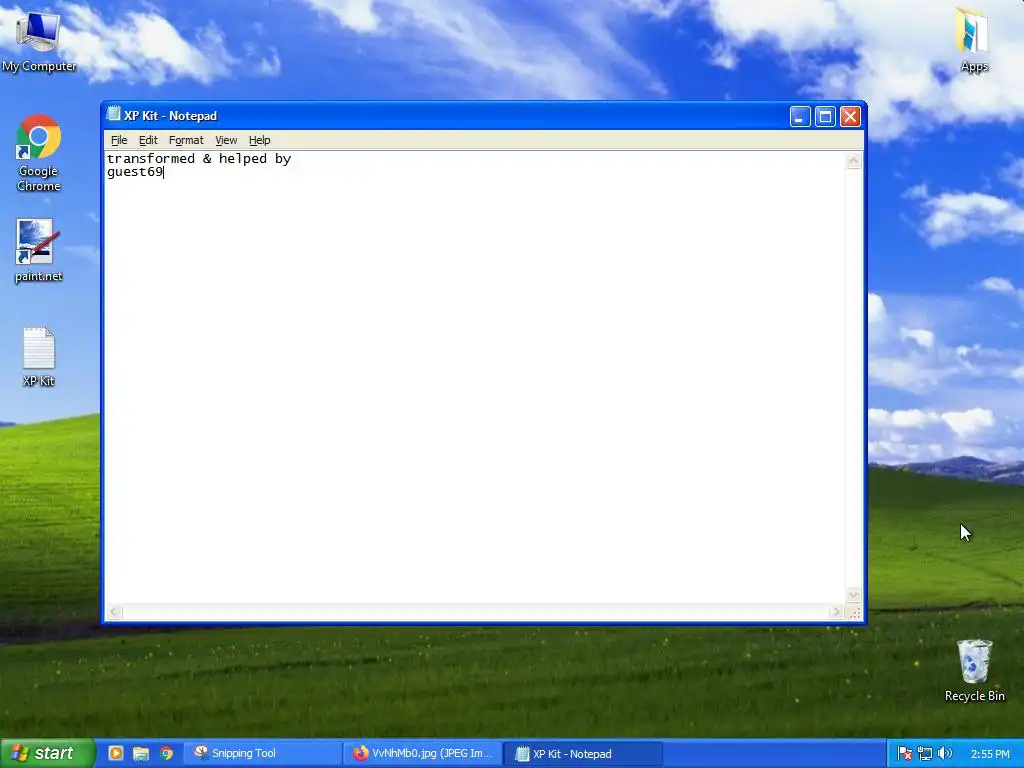Click vertical scrollbar down arrow
1024x768 pixels.
[854, 594]
